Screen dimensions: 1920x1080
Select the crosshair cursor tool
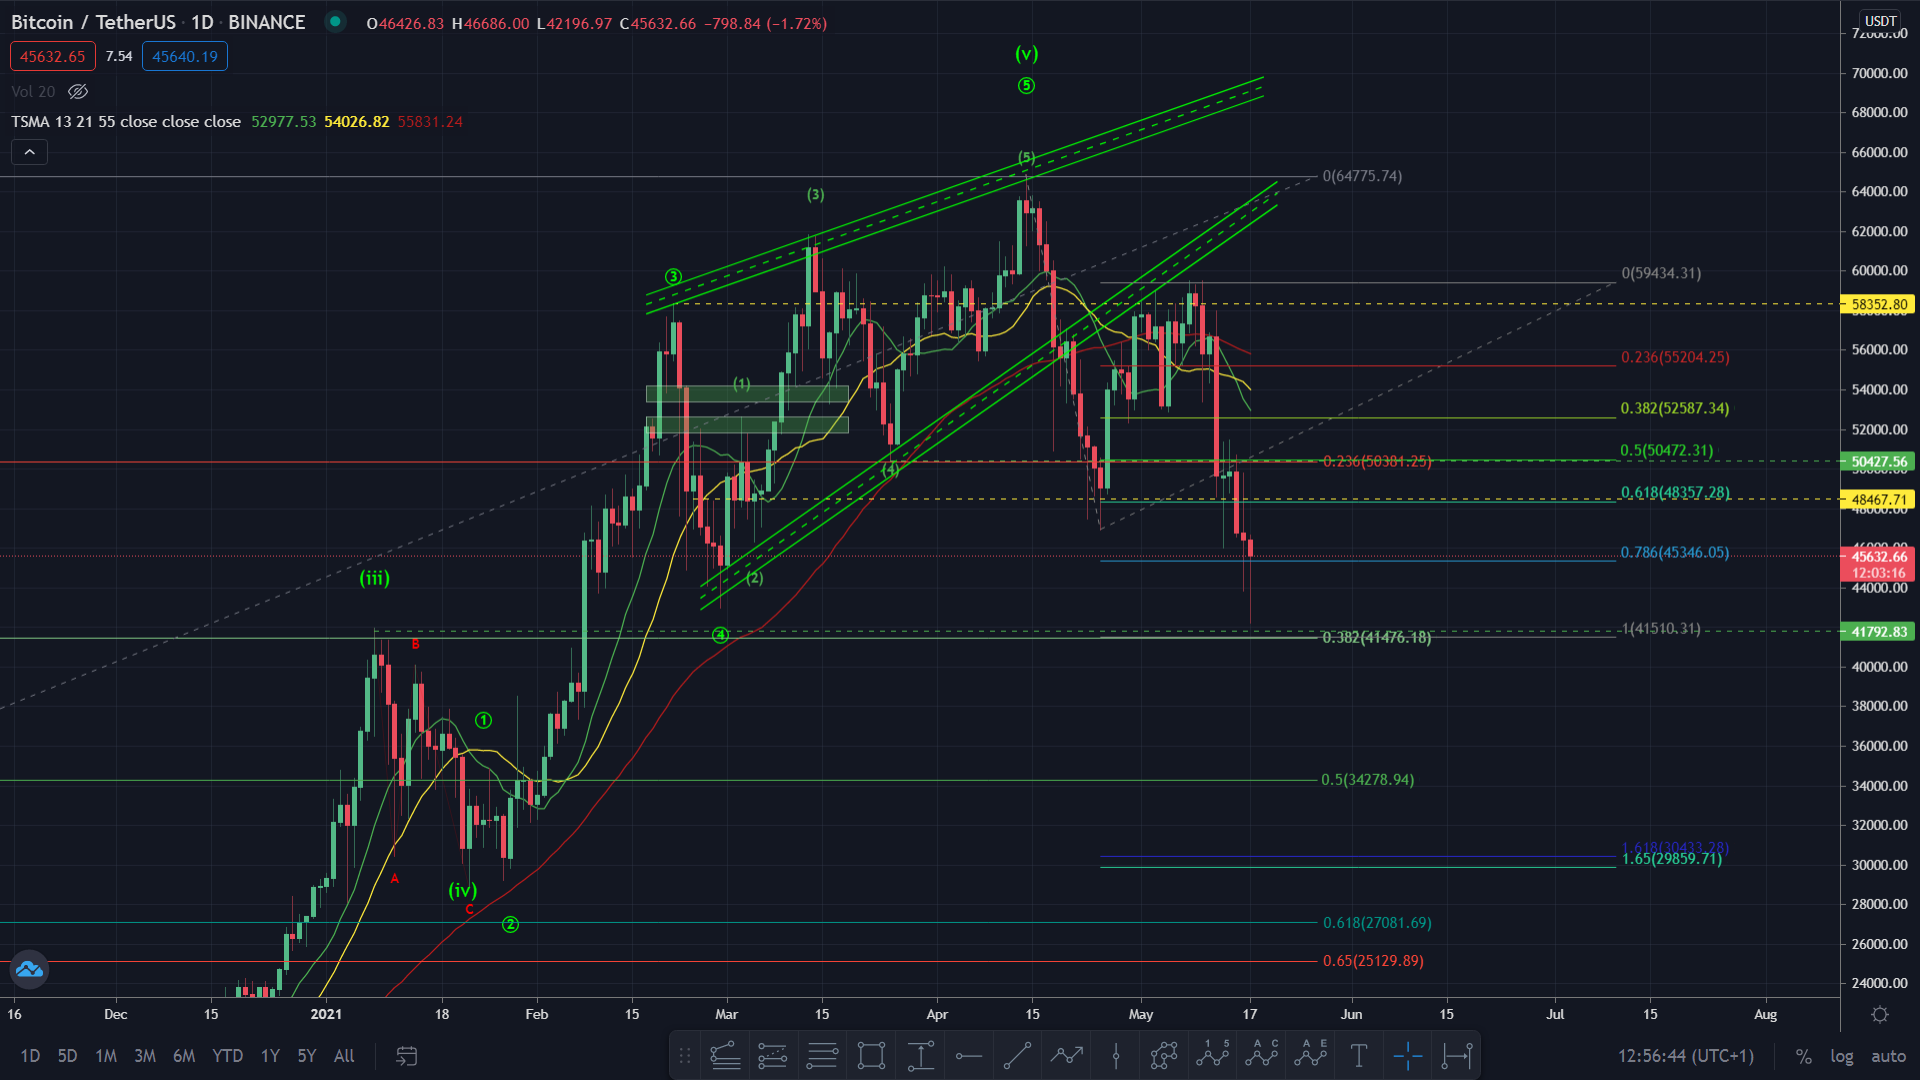coord(1407,1056)
